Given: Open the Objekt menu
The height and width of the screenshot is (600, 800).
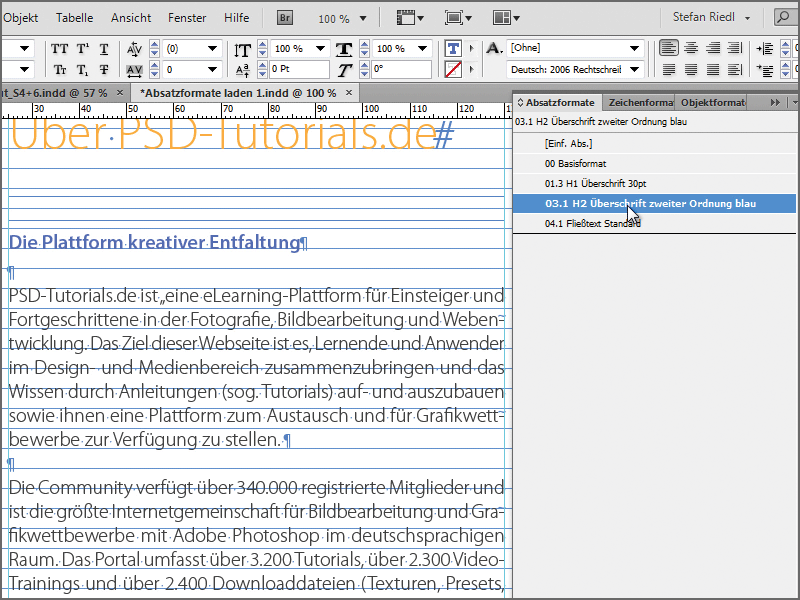Looking at the screenshot, I should (20, 18).
